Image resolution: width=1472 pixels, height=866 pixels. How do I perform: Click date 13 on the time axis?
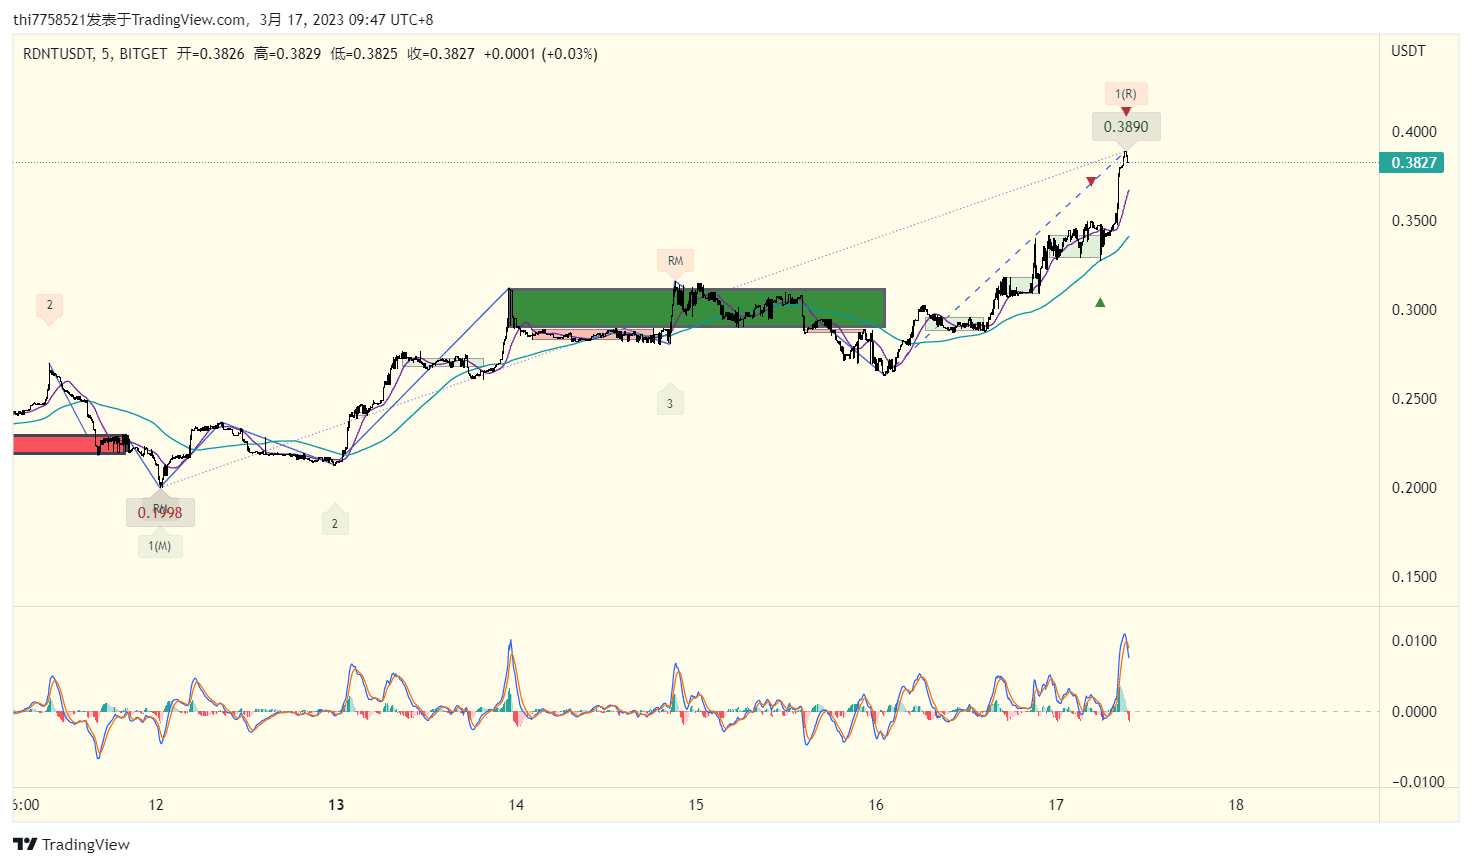pos(336,805)
